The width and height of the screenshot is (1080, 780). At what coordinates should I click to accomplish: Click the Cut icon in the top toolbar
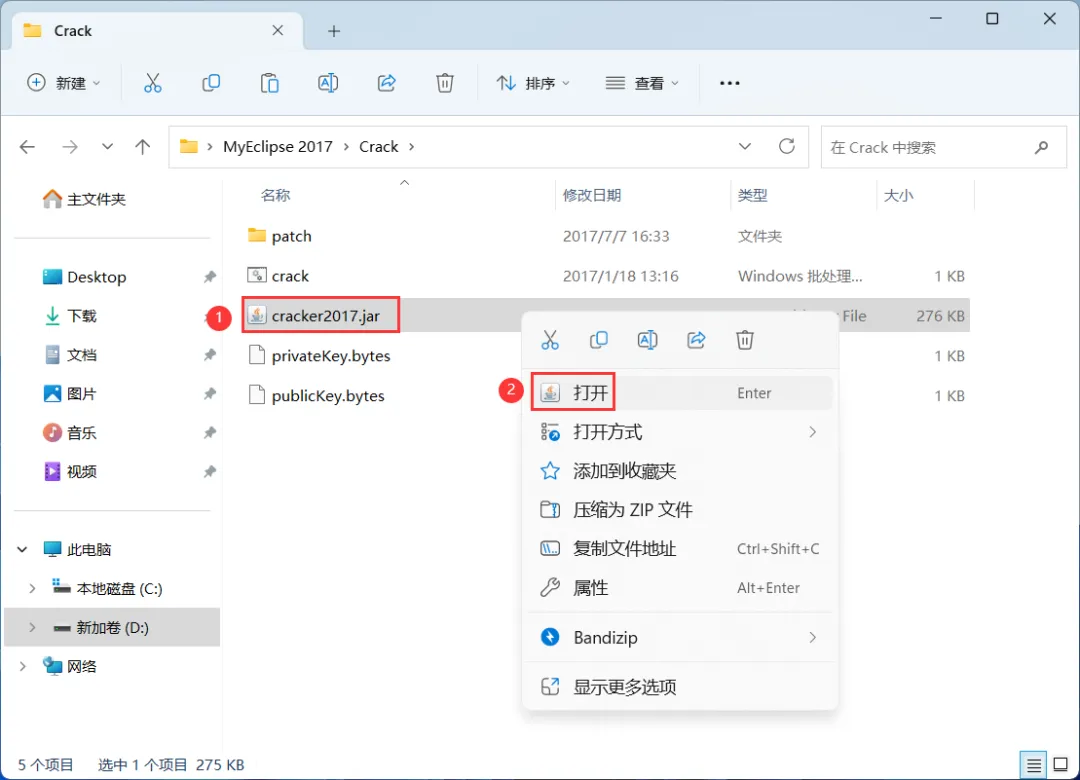pyautogui.click(x=152, y=83)
